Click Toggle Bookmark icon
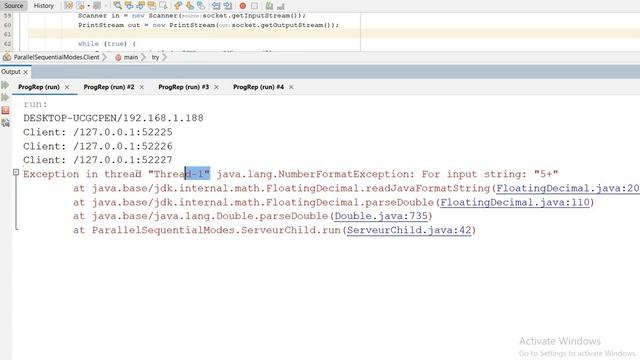The image size is (640, 360). pyautogui.click(x=201, y=6)
